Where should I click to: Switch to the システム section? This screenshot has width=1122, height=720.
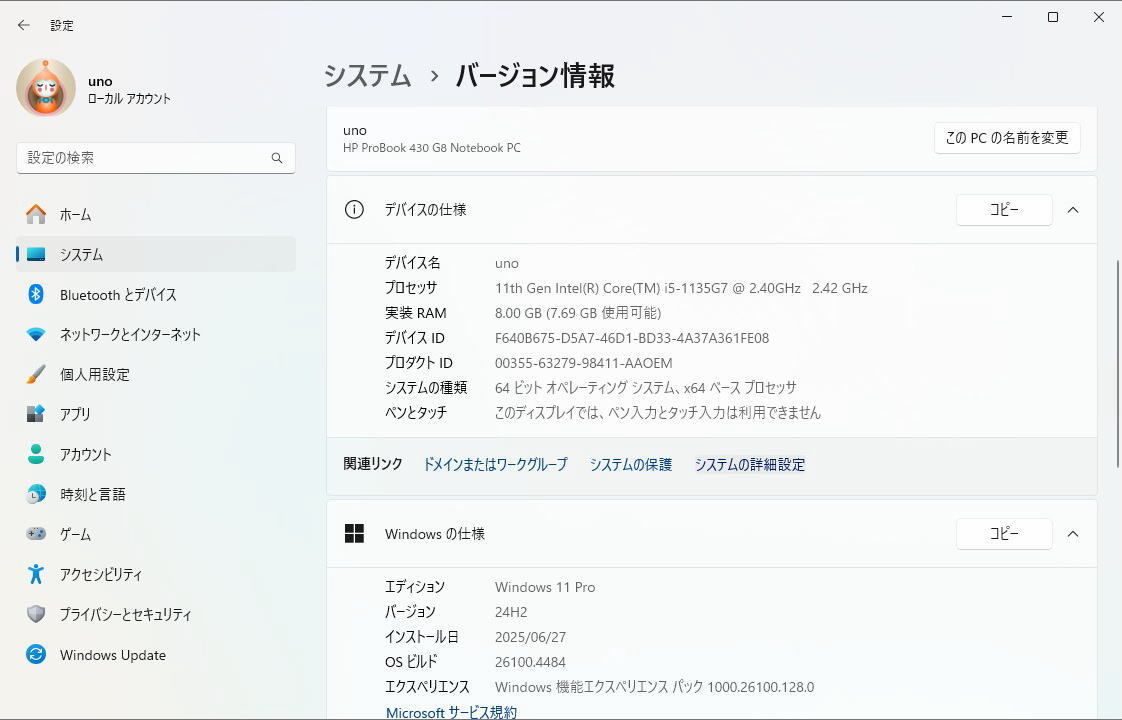coord(80,254)
